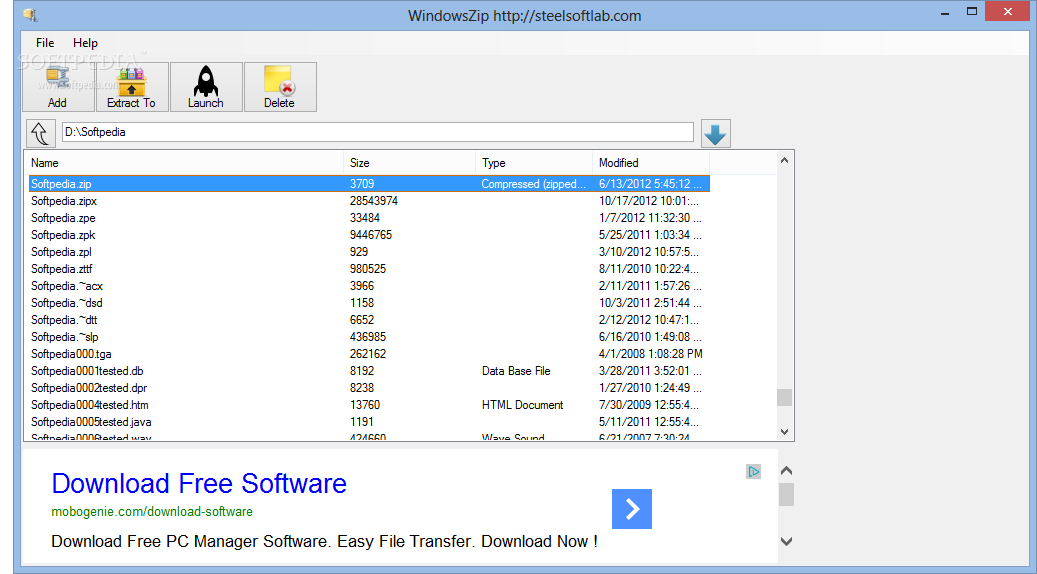Click the Delete toolbar button
This screenshot has height=574, width=1037.
coord(280,87)
